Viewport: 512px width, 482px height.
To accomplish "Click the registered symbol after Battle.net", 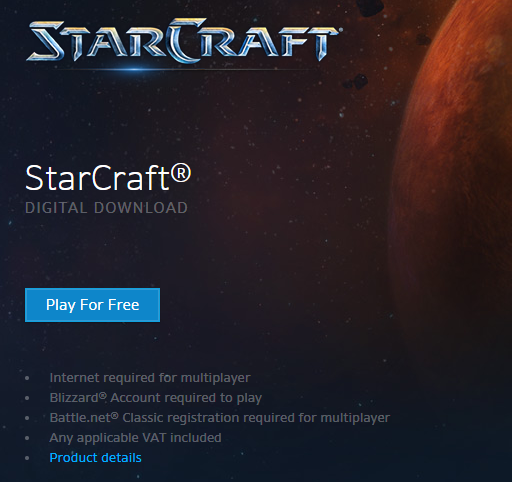I will [115, 416].
